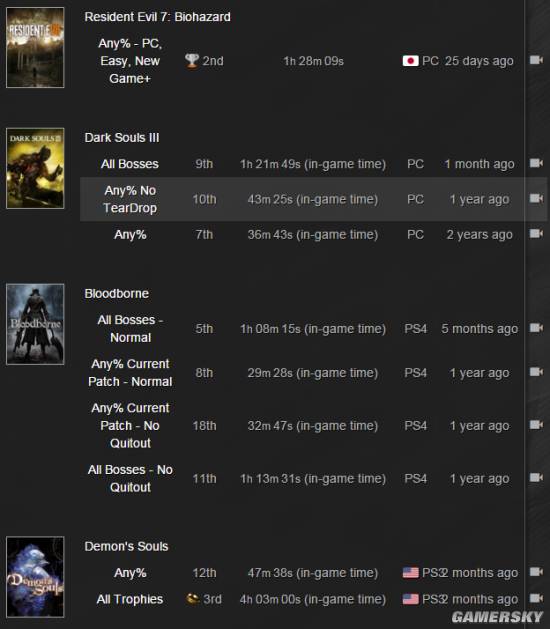Click the 2nd place trophy icon
Screen dimensions: 550x629
pyautogui.click(x=192, y=61)
